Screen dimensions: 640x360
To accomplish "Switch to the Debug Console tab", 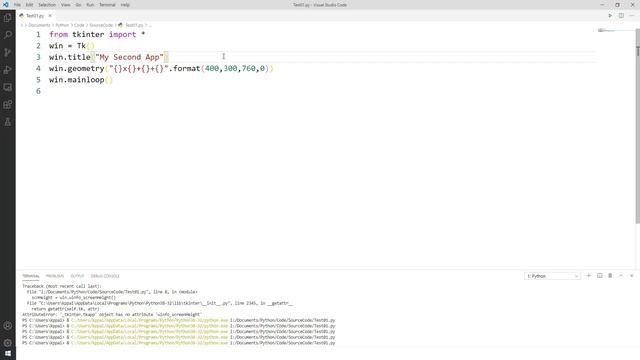I will coord(105,276).
